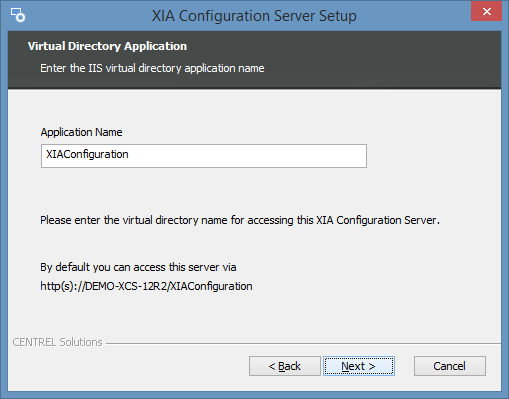Click the http(s)://DEMO-XCS-12R2/XIAConfiguration URL text

tap(146, 286)
